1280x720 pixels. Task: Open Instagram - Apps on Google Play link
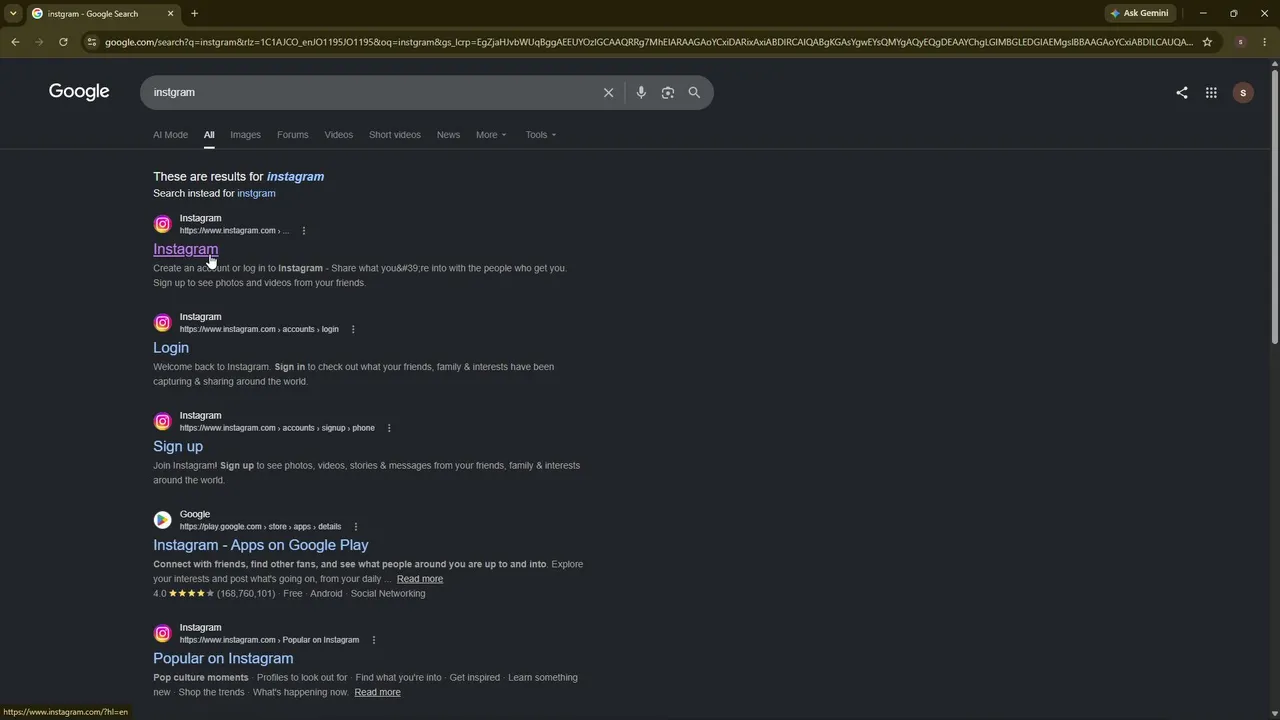pos(261,545)
